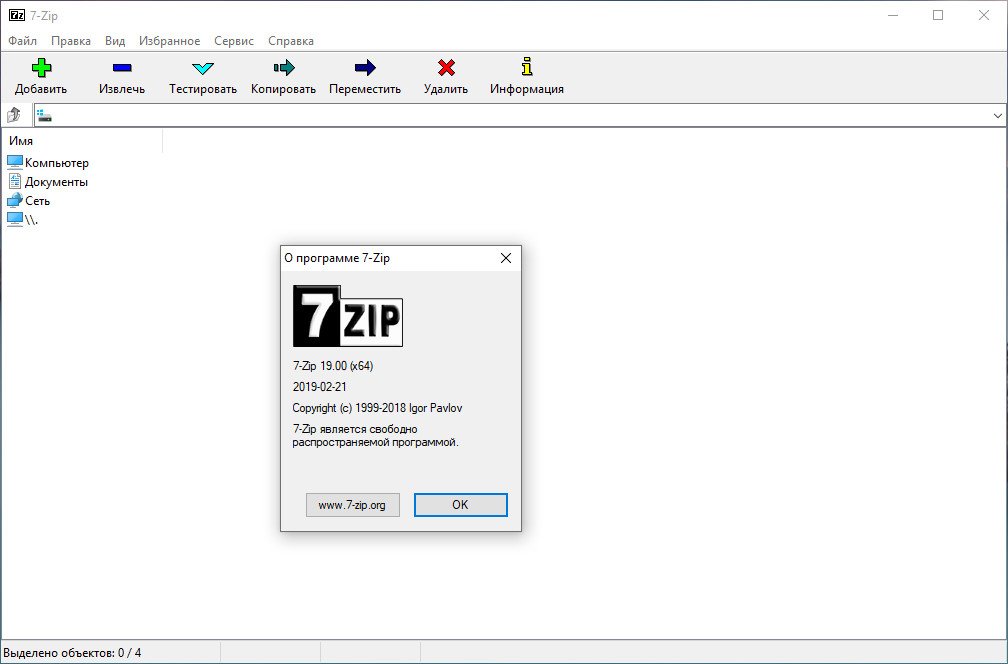Click the Документы page icon
This screenshot has height=664, width=1008.
tap(15, 181)
